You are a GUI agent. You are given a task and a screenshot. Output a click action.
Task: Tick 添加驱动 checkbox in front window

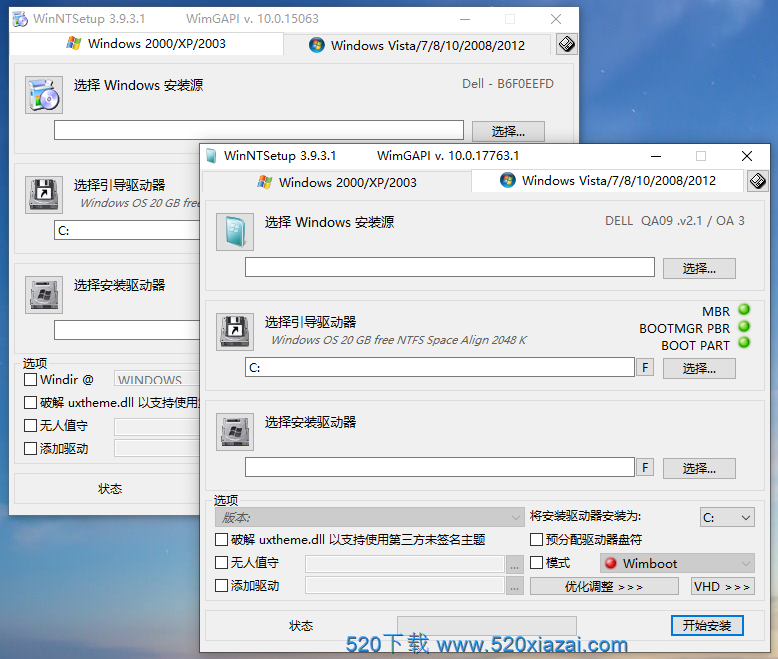coord(221,586)
